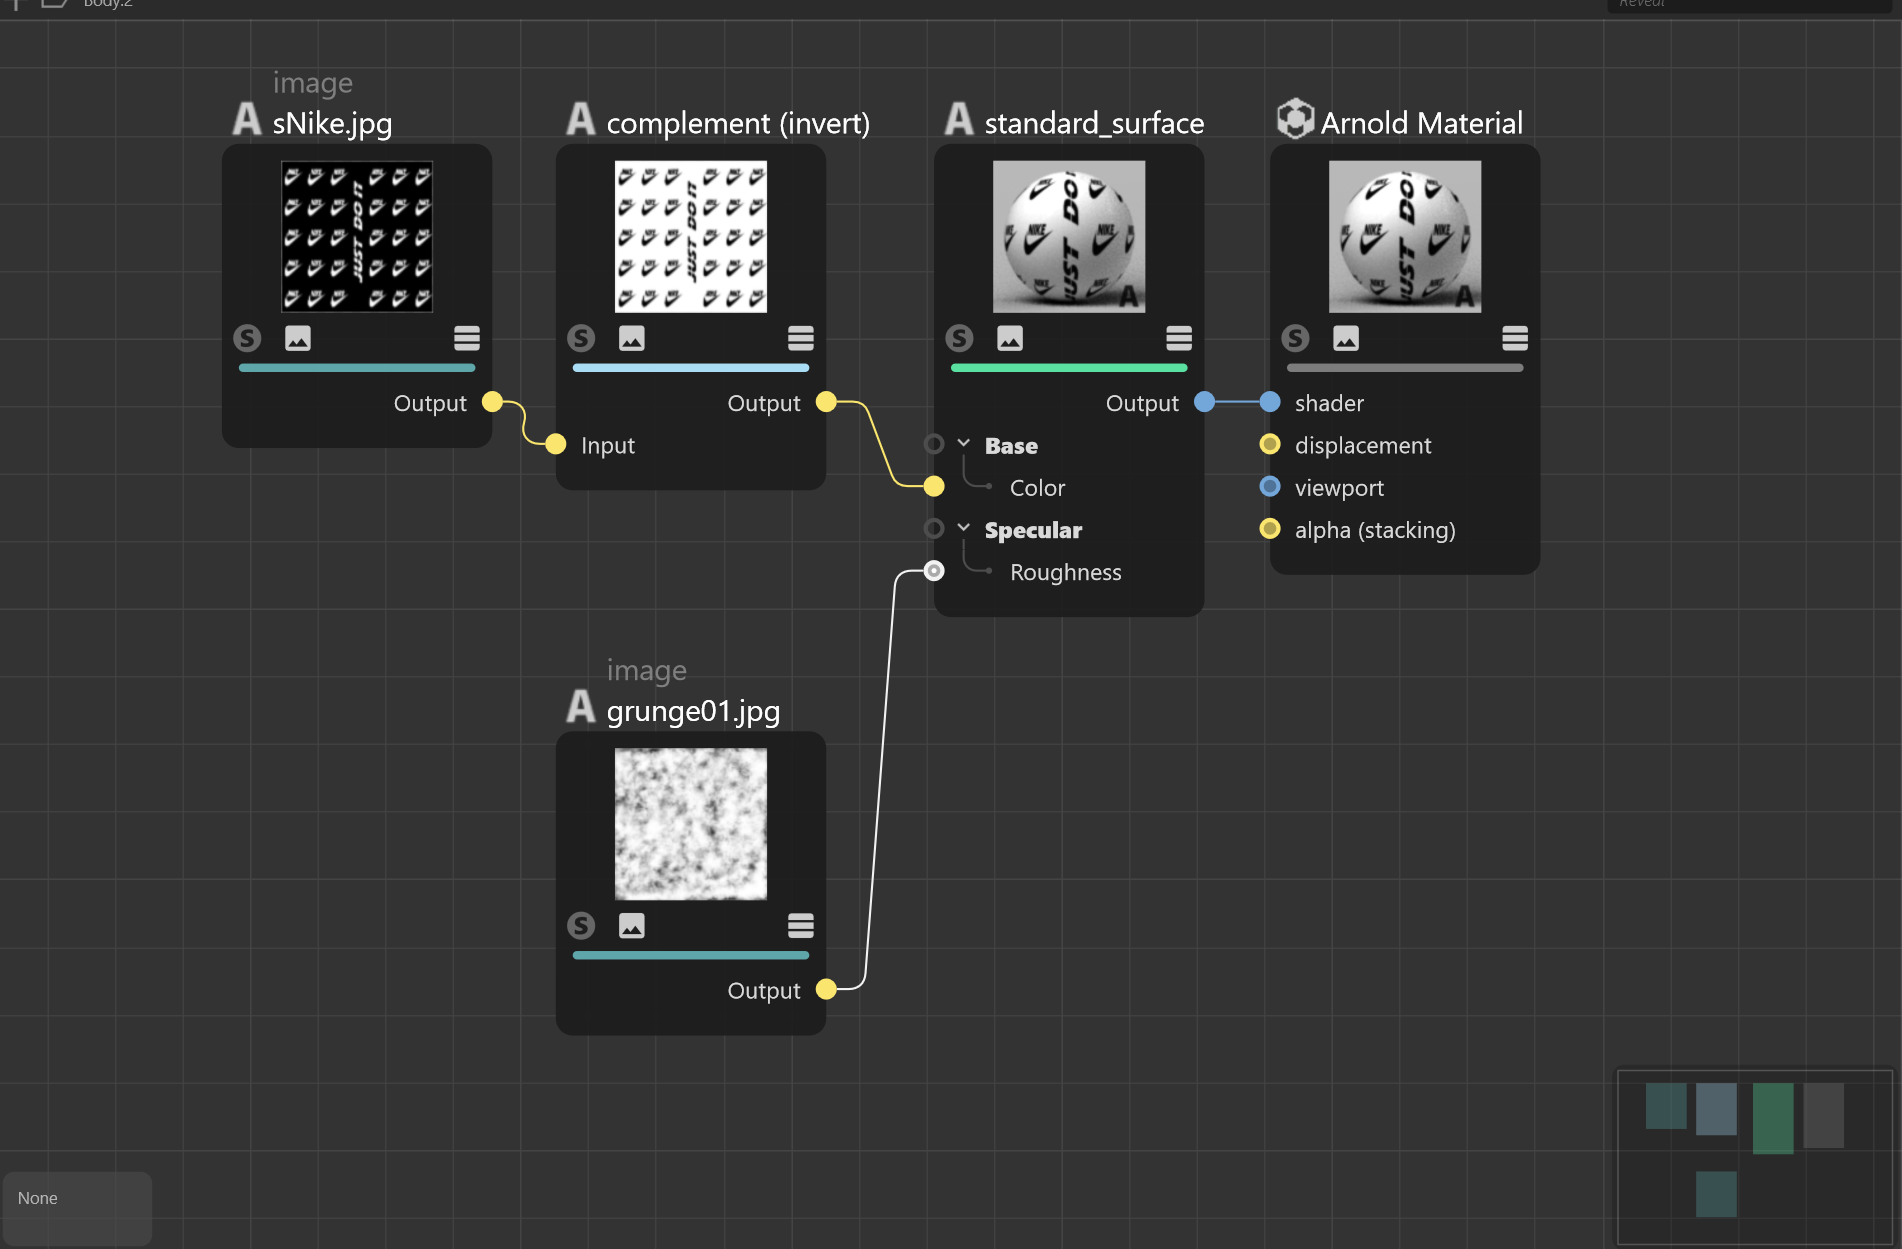Click the complement node Input port
Image resolution: width=1902 pixels, height=1249 pixels.
(x=556, y=444)
